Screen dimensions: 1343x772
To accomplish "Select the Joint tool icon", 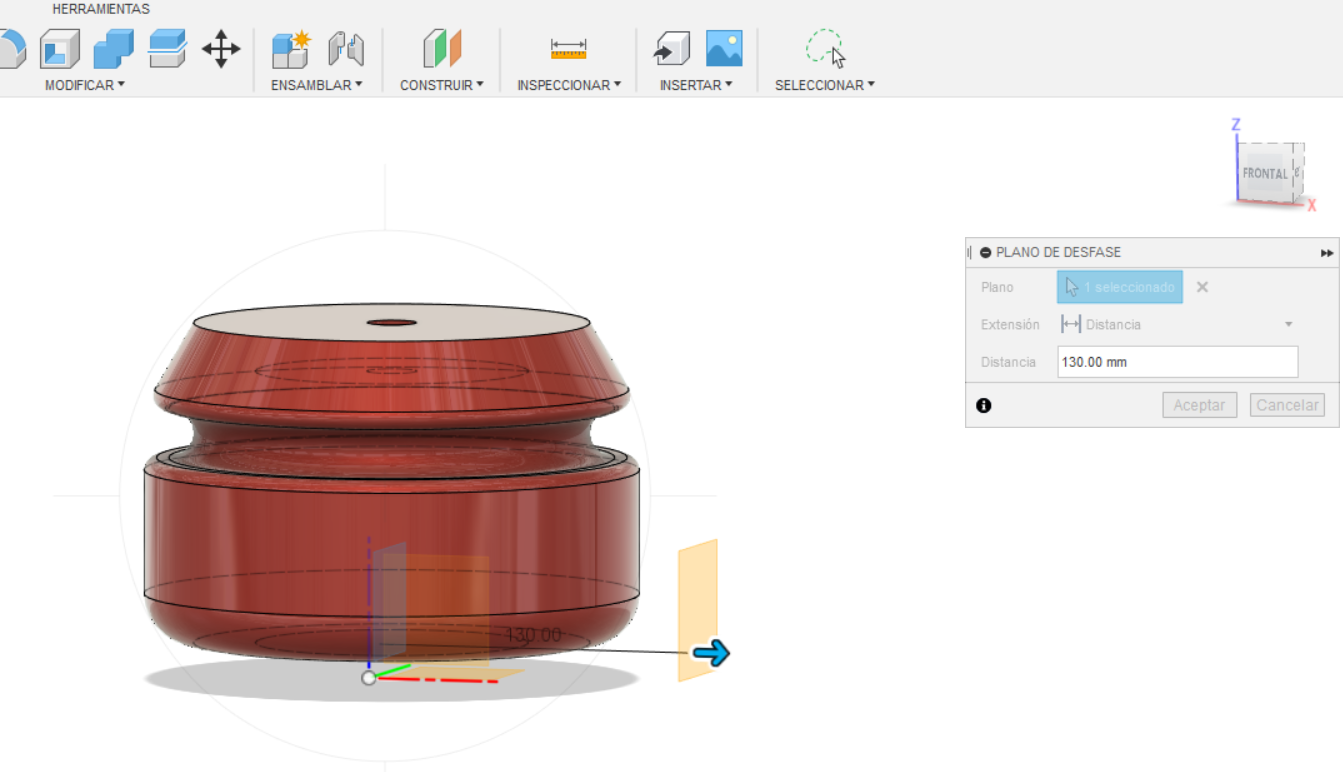I will point(346,48).
